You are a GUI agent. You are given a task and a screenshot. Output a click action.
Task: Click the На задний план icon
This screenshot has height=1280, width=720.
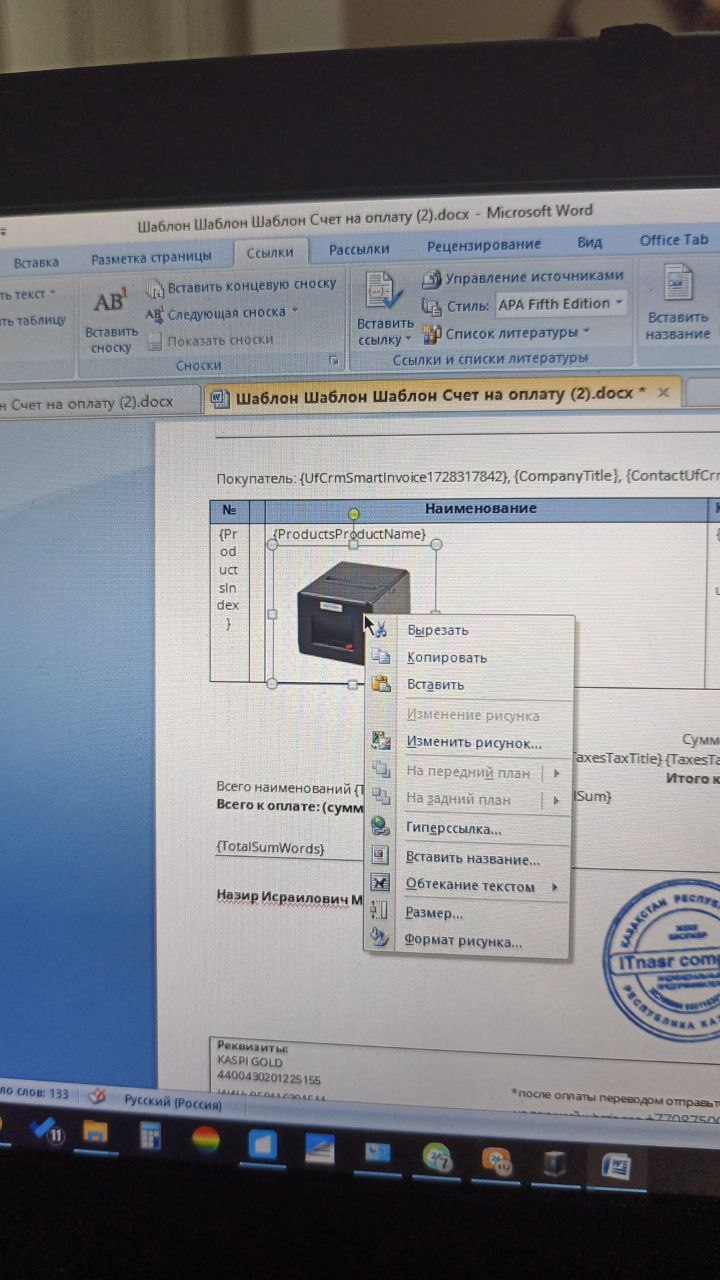click(380, 798)
